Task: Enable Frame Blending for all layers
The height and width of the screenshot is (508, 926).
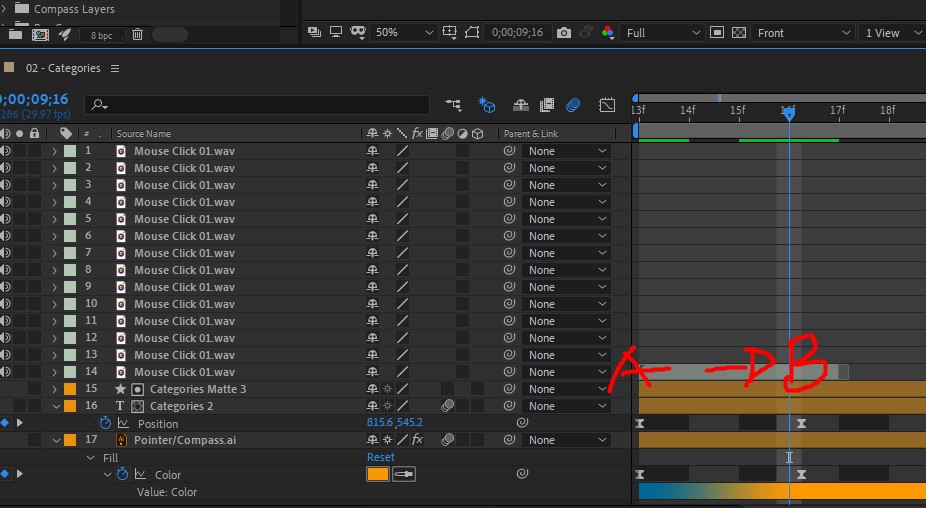Action: pyautogui.click(x=547, y=105)
